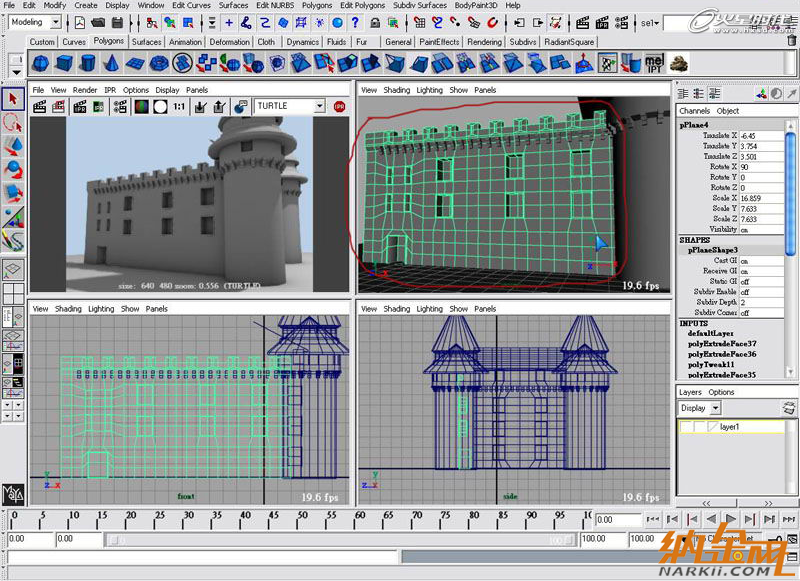
Task: Expand the TURTLE renderer dropdown
Action: (x=319, y=106)
